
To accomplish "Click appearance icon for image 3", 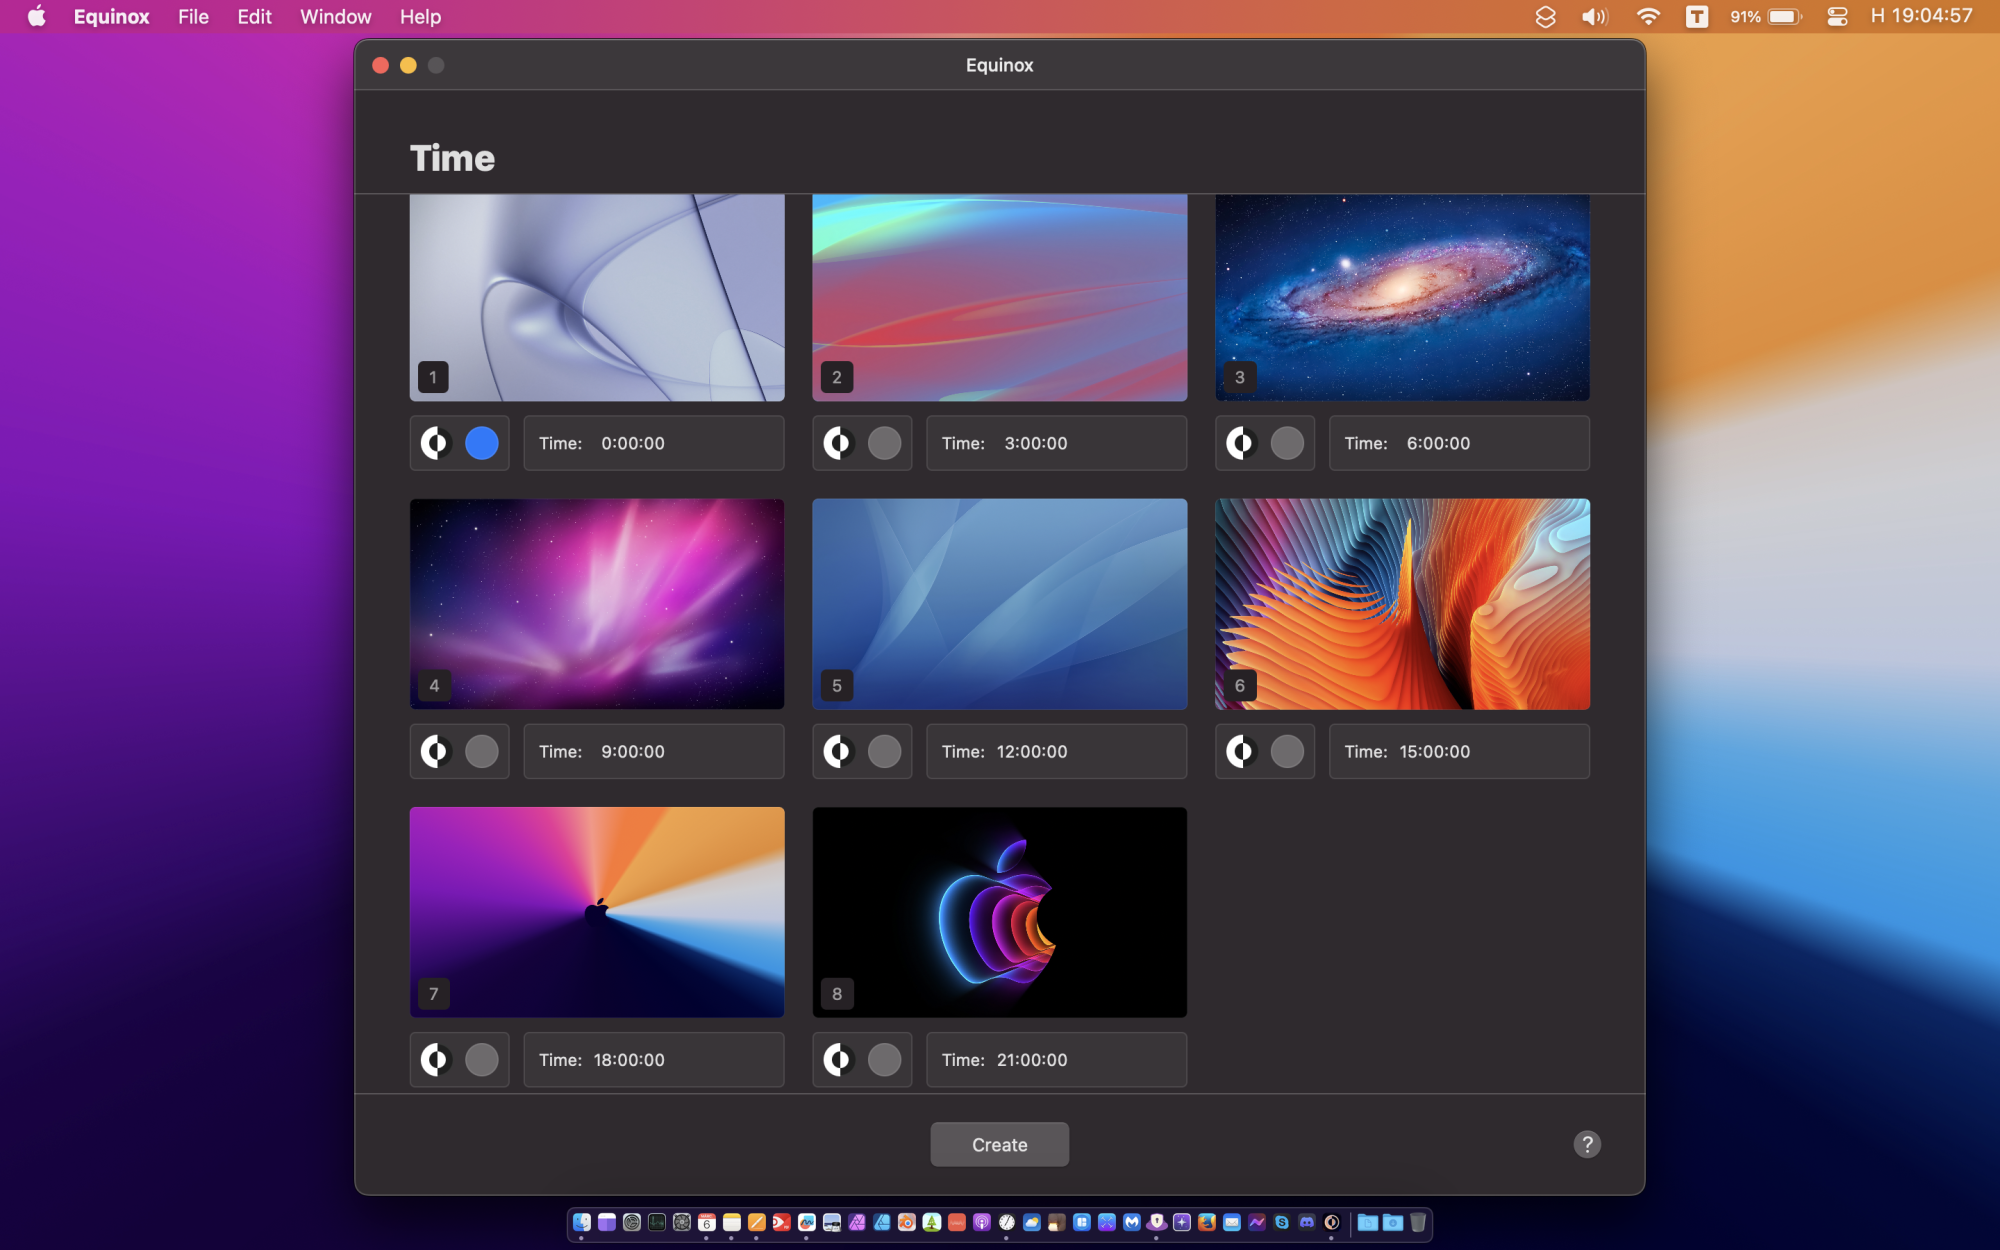I will (1241, 443).
